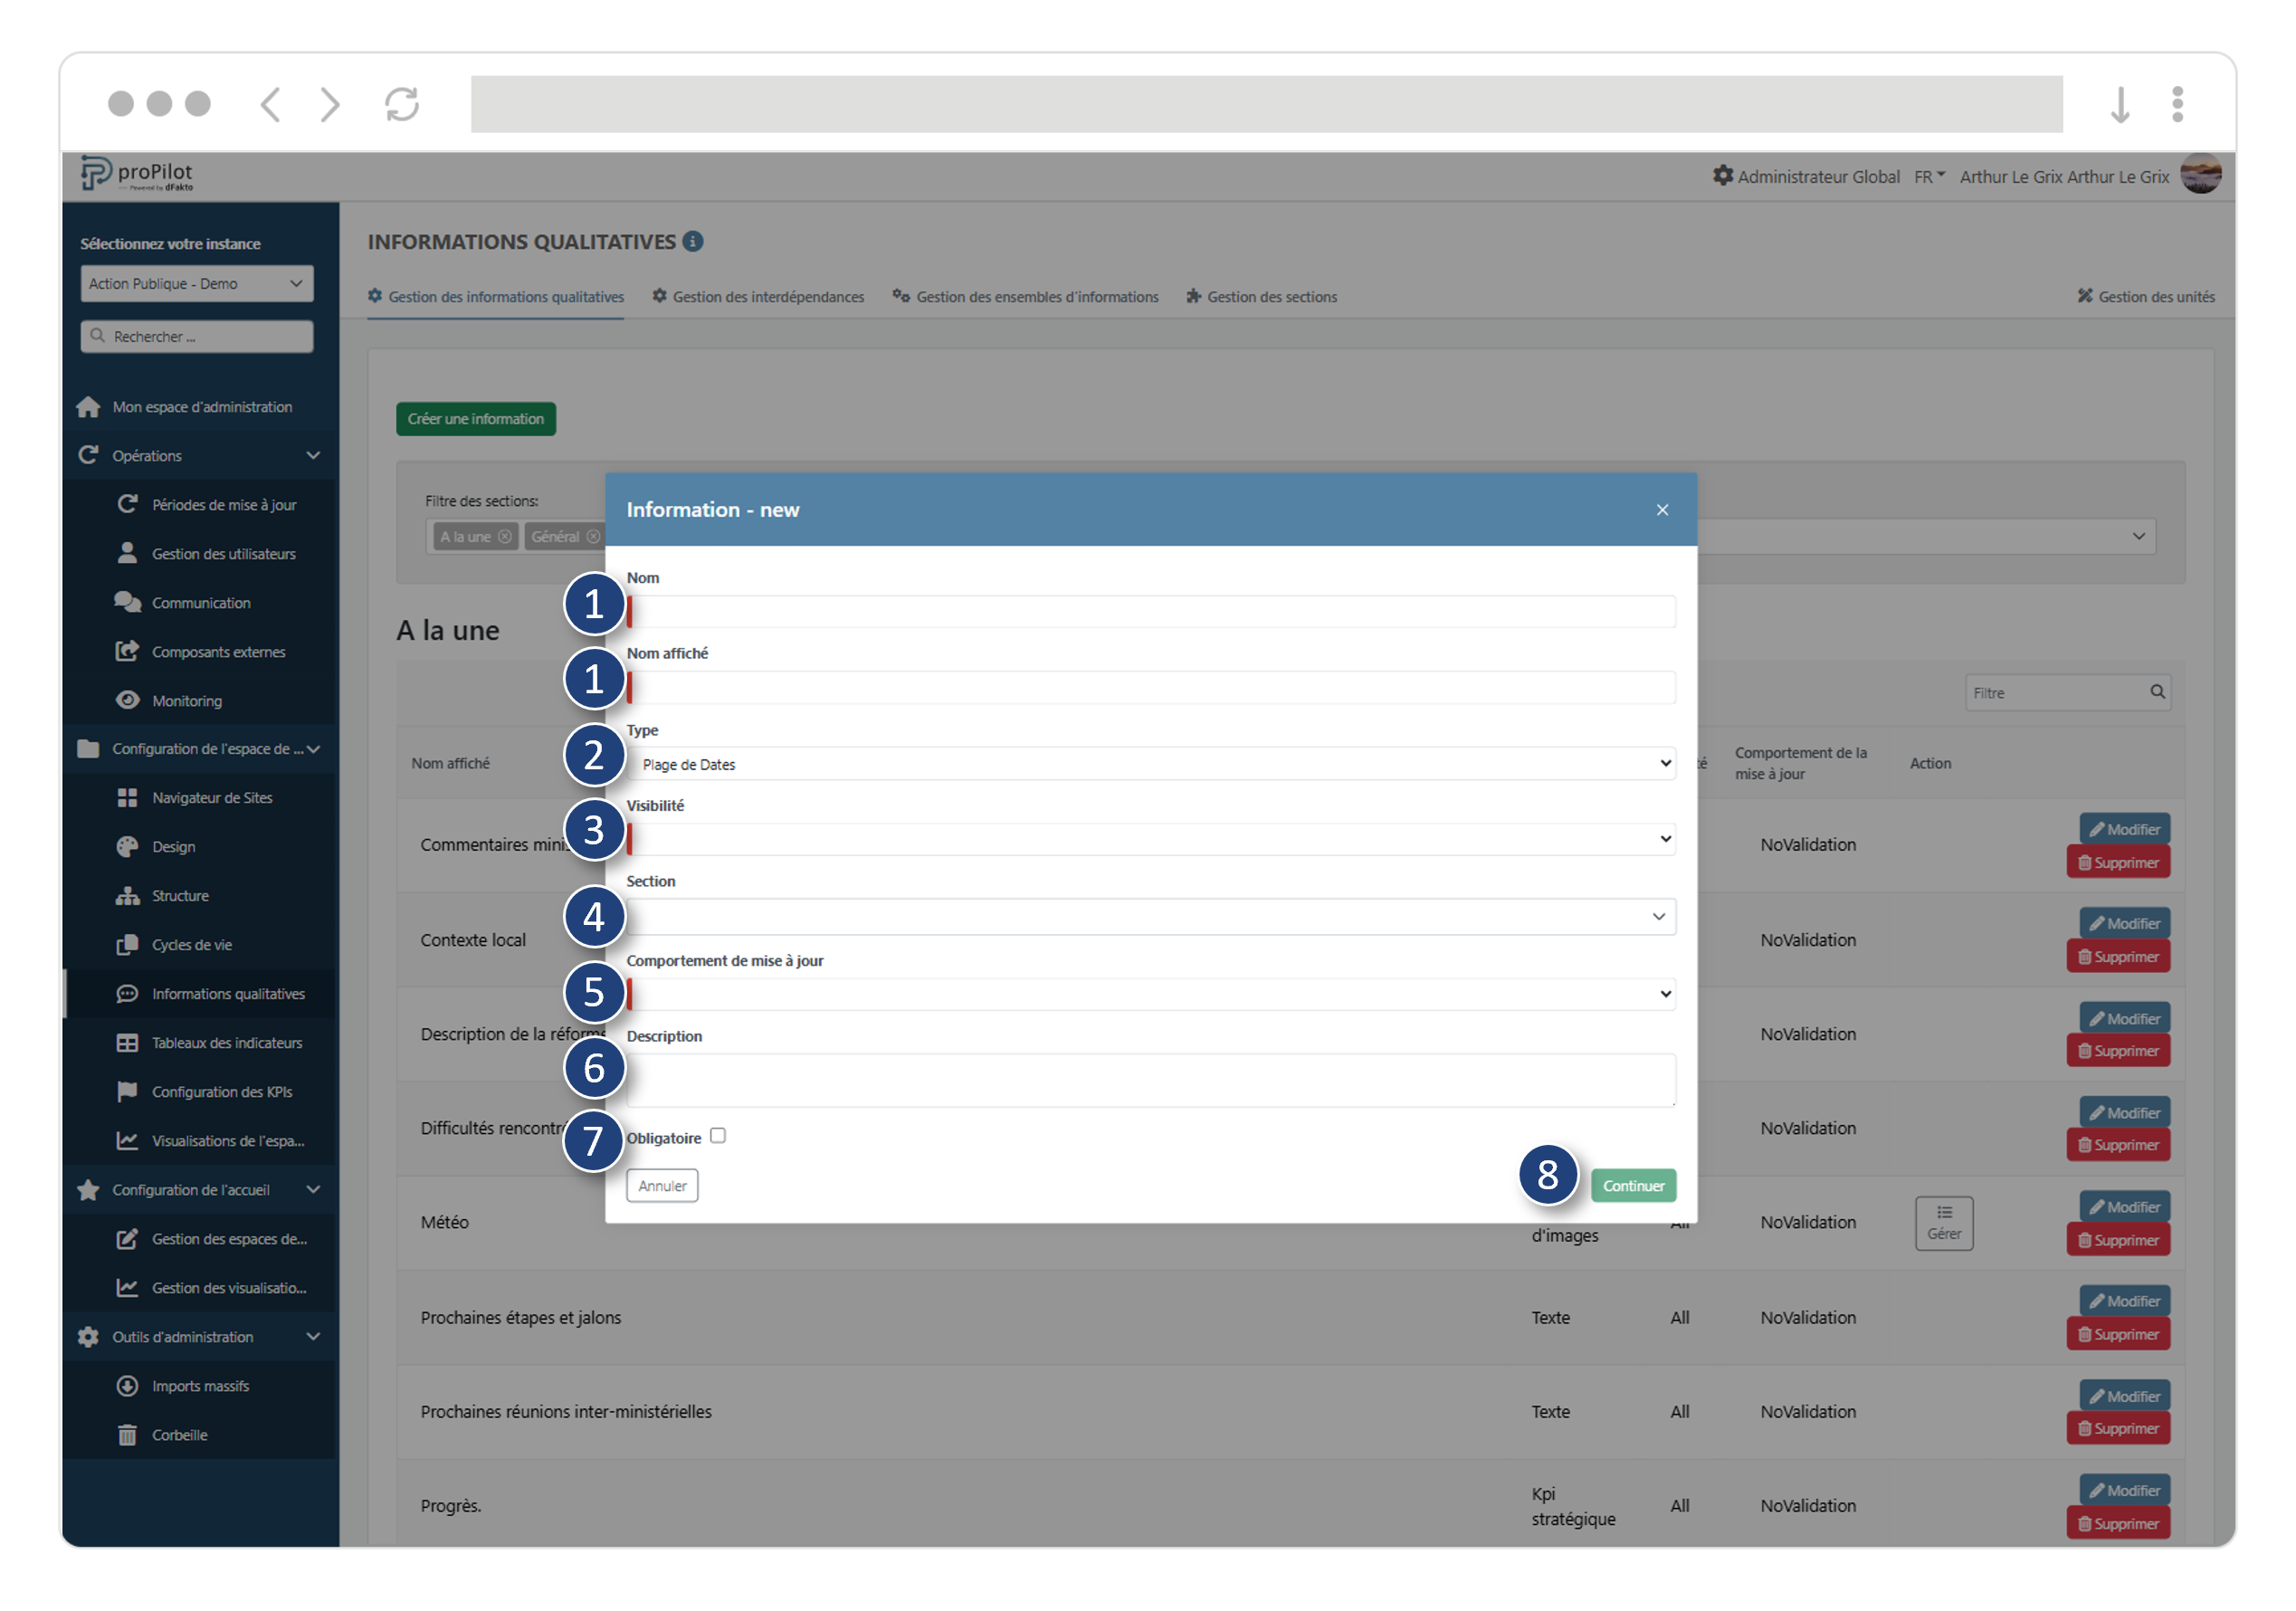Viewport: 2296px width, 1611px height.
Task: Open Structure hierarchy icon in sidebar
Action: click(127, 896)
